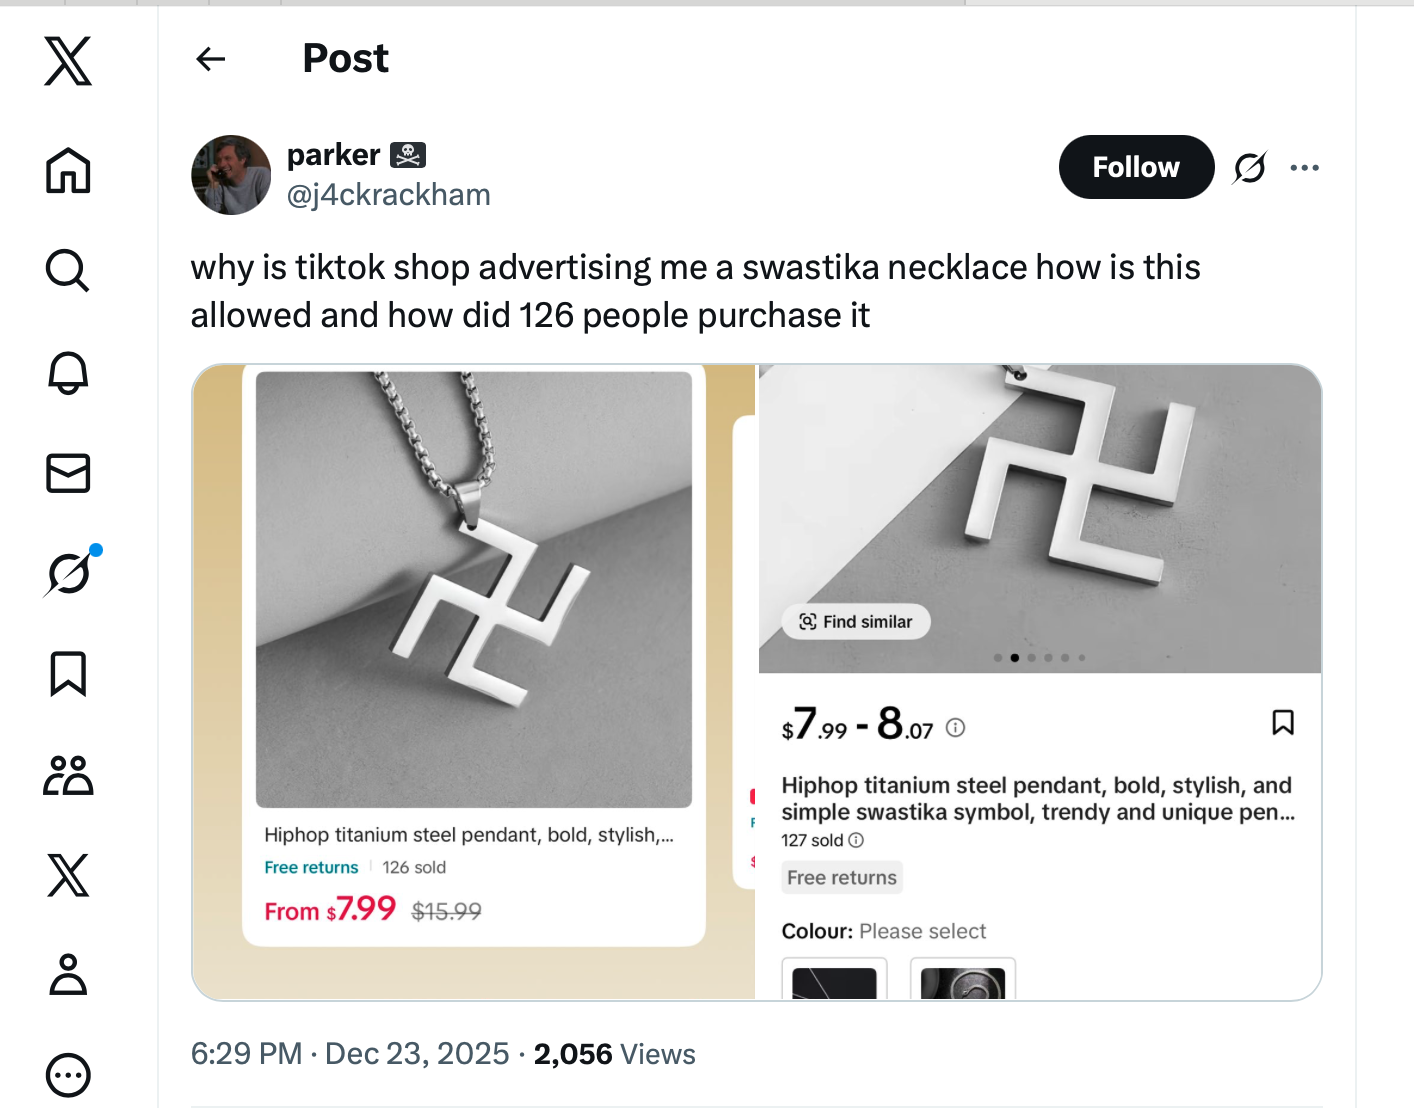Click Grok explain icon beside Follow

click(1249, 167)
